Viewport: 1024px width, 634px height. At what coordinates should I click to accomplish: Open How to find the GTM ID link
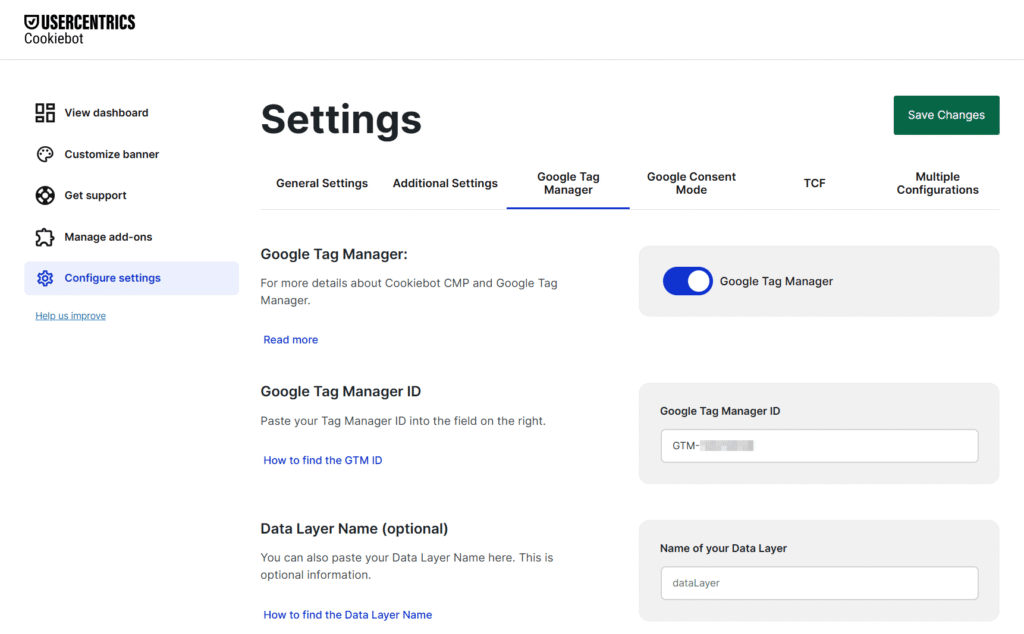323,460
